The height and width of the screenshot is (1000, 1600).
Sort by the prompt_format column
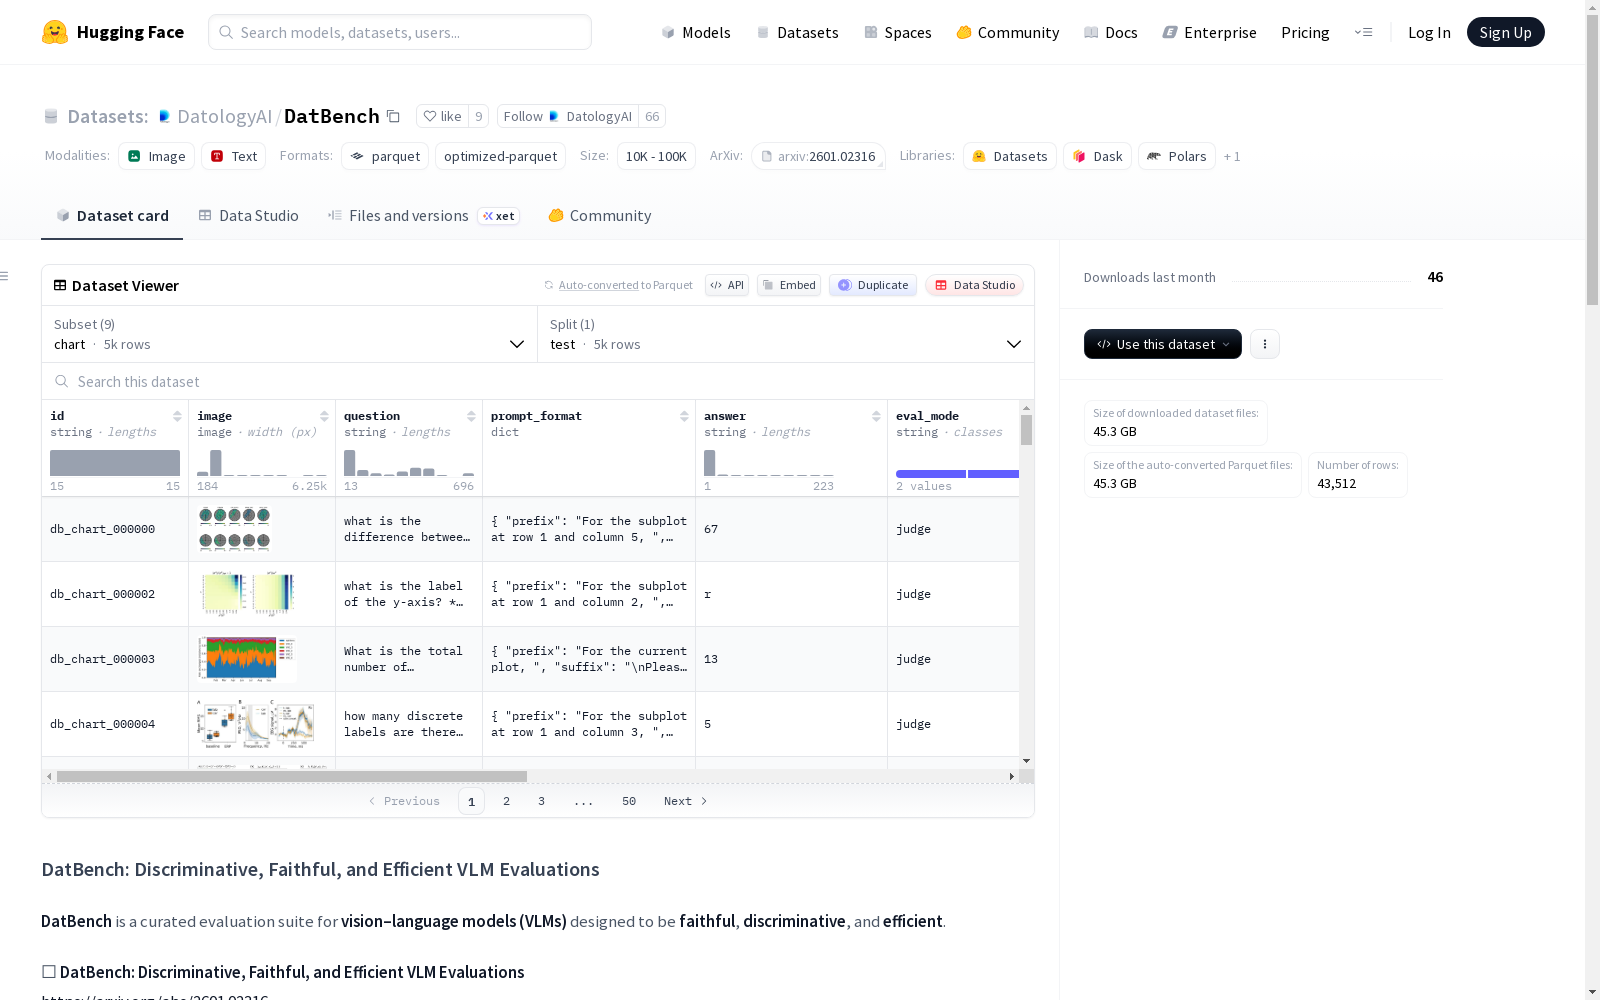(684, 416)
